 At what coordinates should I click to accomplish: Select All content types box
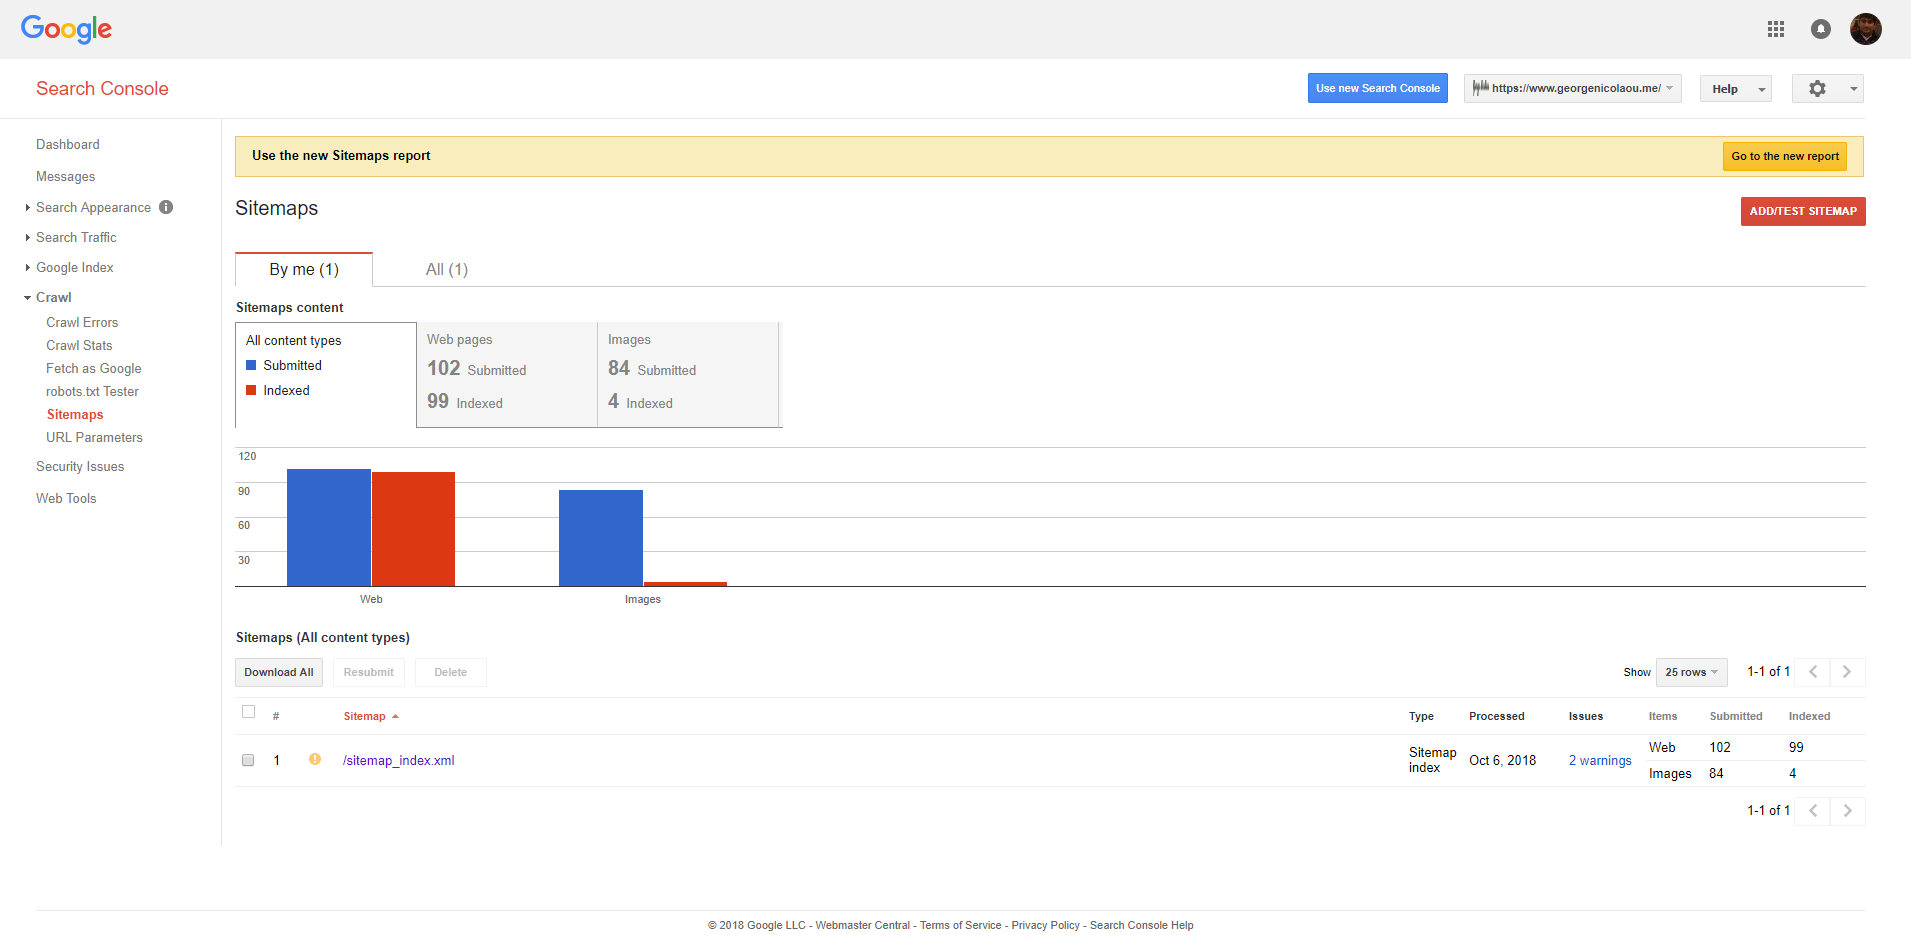(326, 375)
